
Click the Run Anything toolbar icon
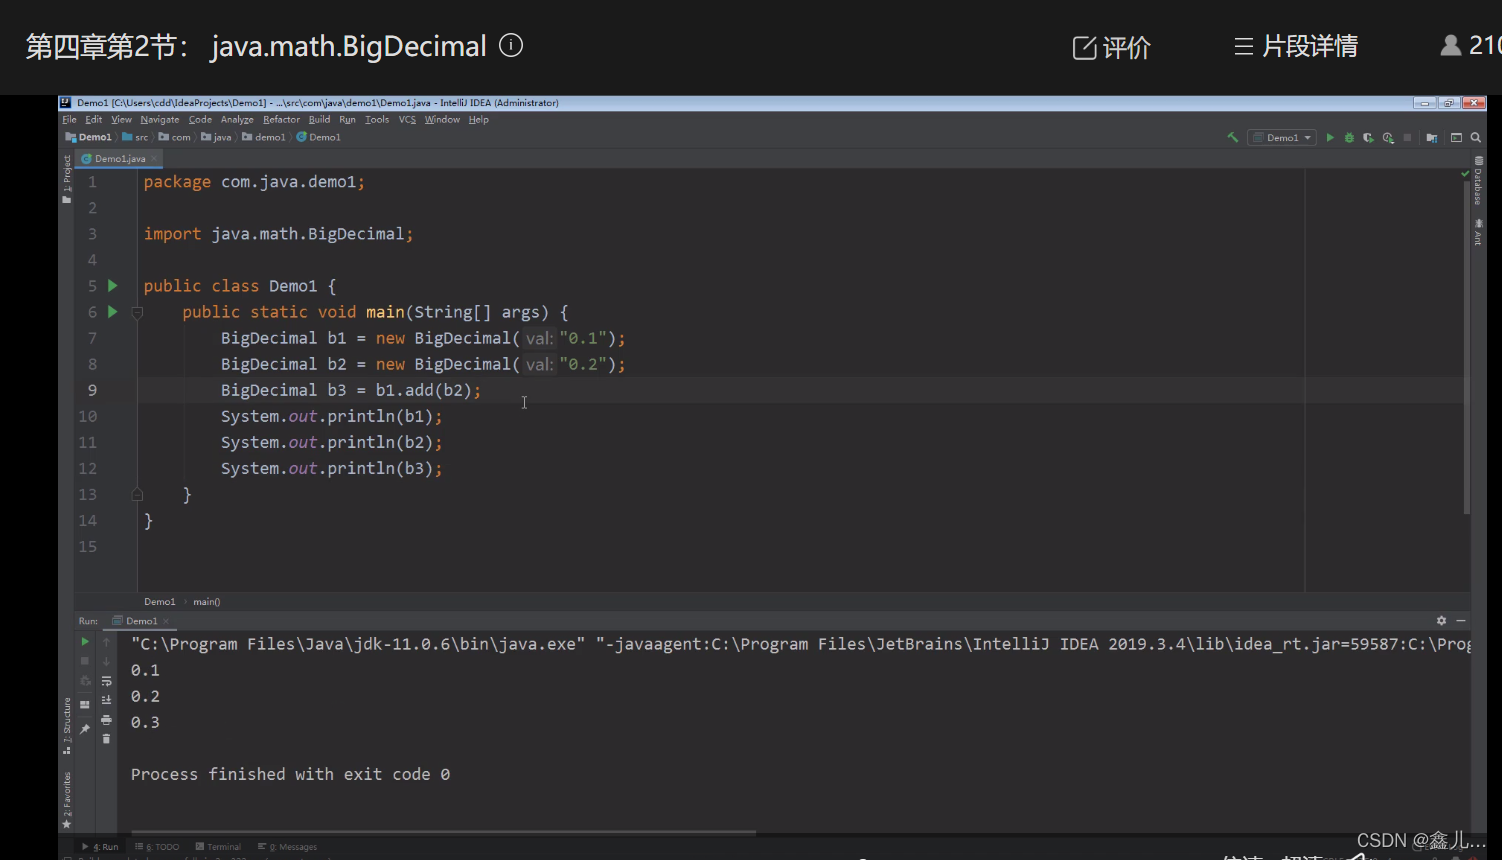pos(1456,138)
